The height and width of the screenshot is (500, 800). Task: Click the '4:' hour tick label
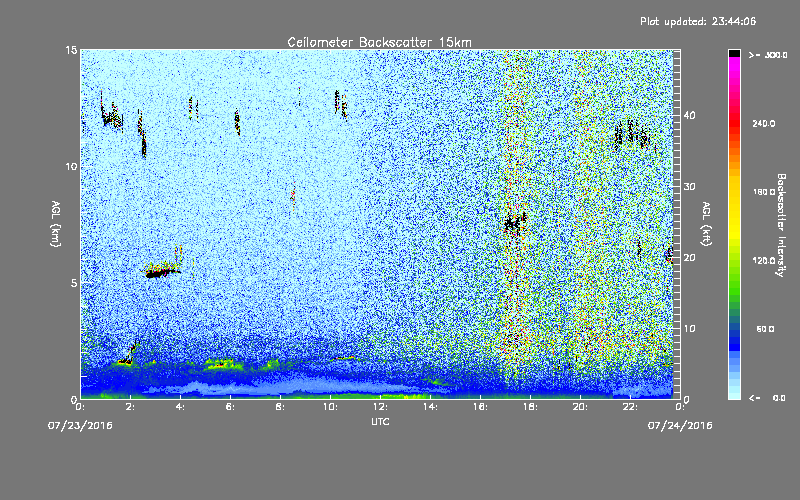click(x=180, y=407)
